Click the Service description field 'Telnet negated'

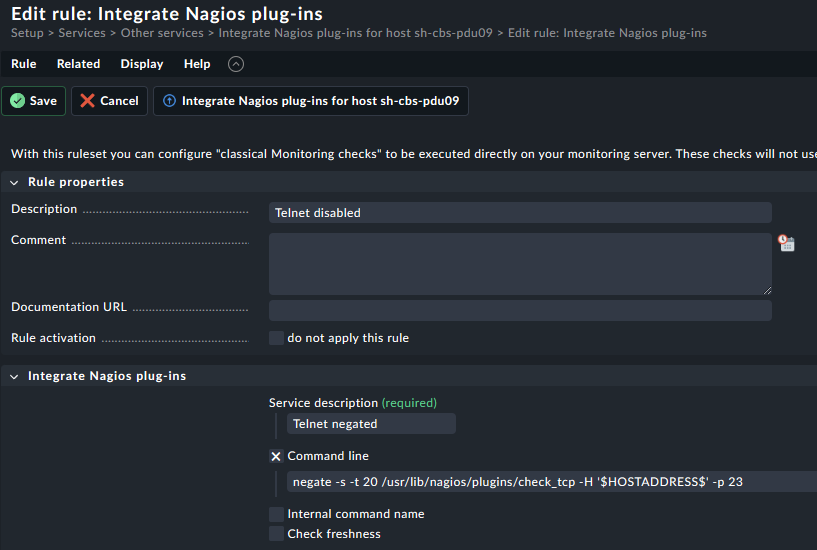(x=371, y=424)
